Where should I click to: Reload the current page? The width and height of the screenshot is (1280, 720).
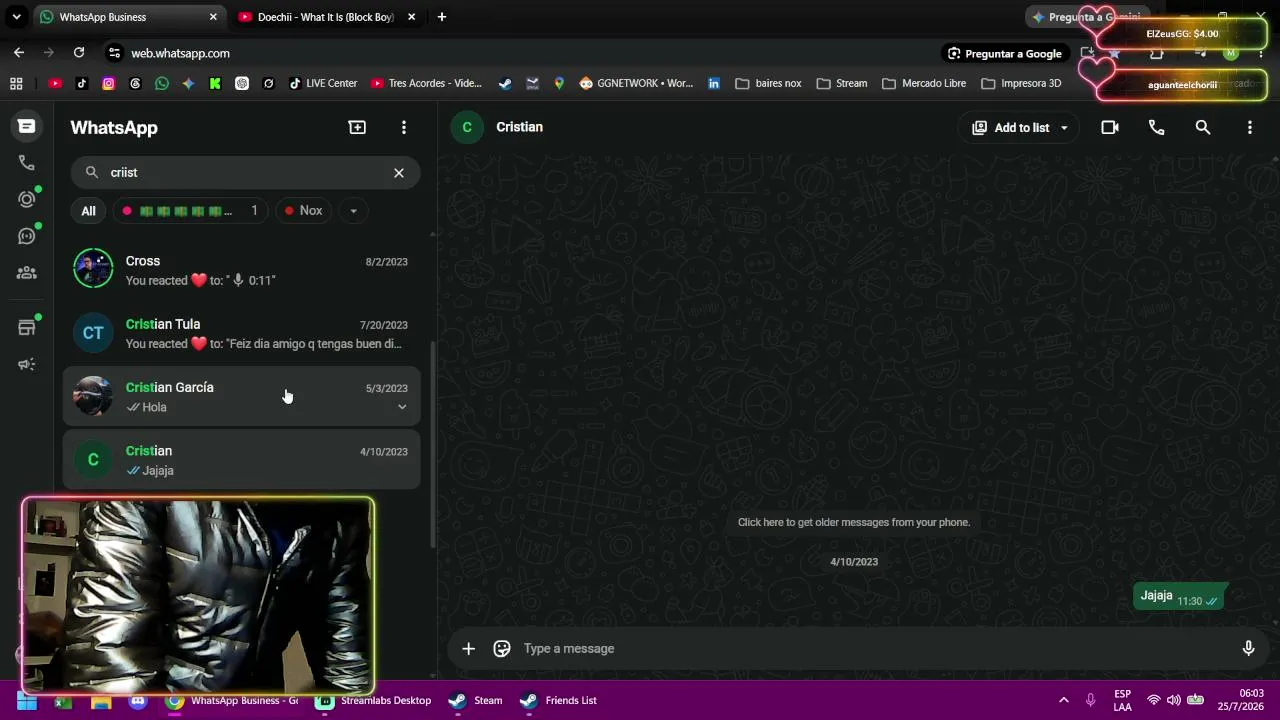[x=79, y=53]
